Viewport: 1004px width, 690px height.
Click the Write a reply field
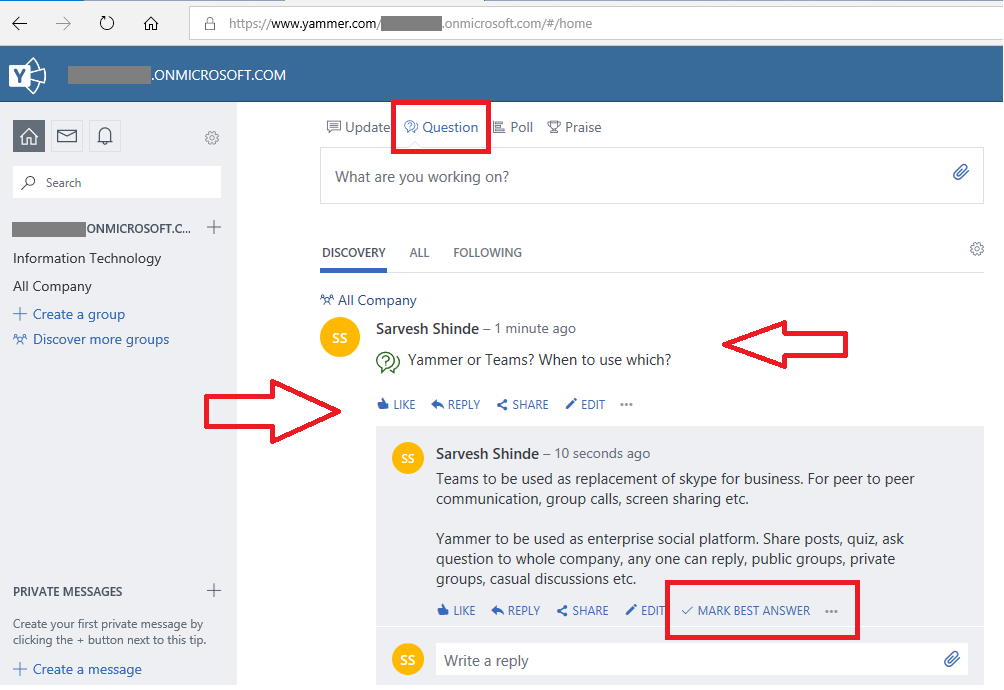point(600,659)
